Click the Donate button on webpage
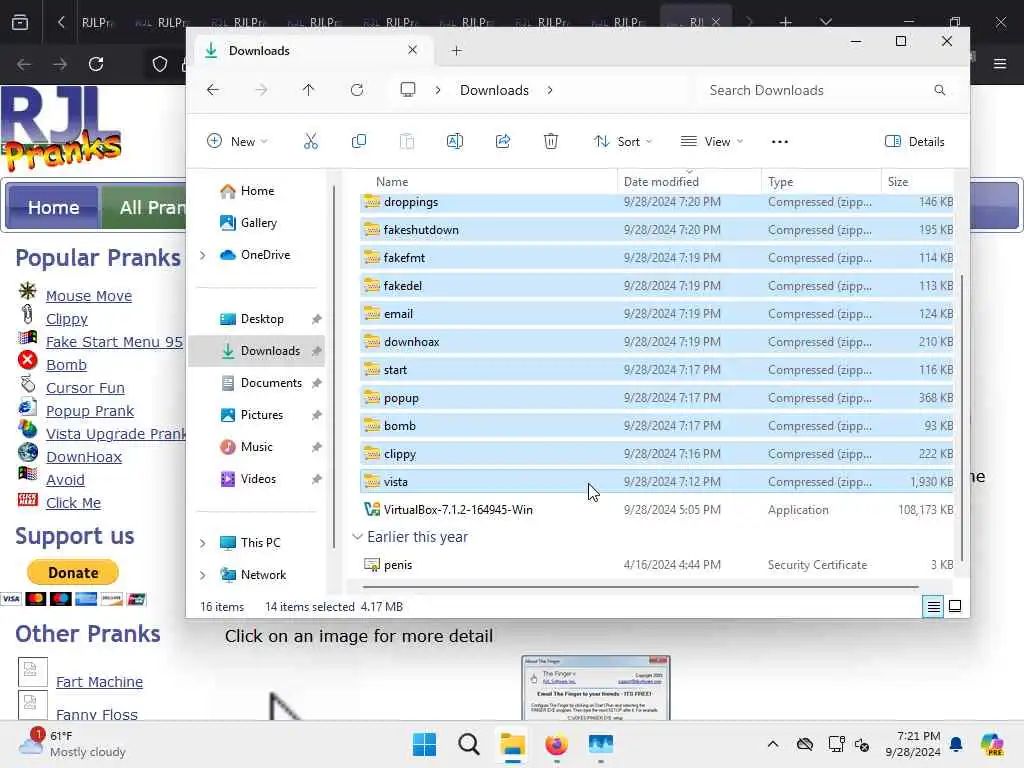Viewport: 1024px width, 768px height. point(73,573)
